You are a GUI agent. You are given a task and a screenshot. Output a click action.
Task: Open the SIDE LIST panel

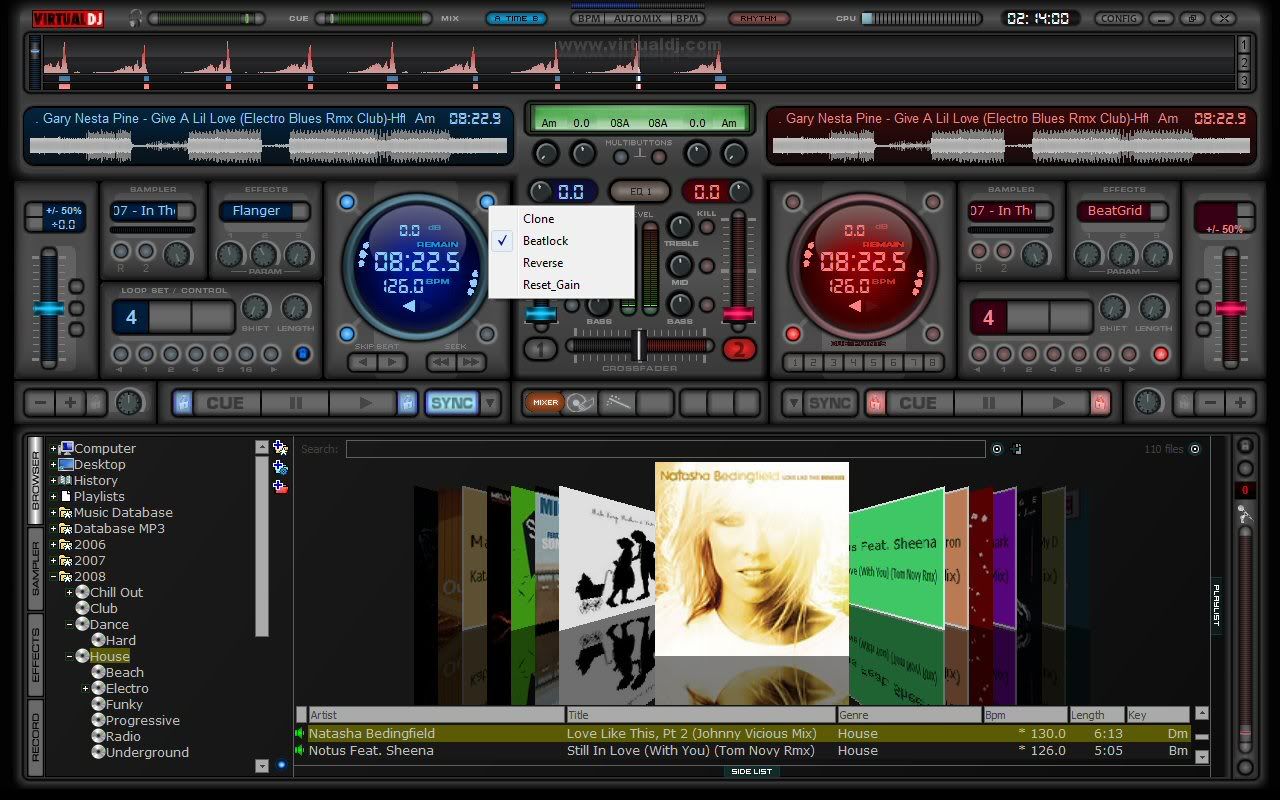pos(751,772)
